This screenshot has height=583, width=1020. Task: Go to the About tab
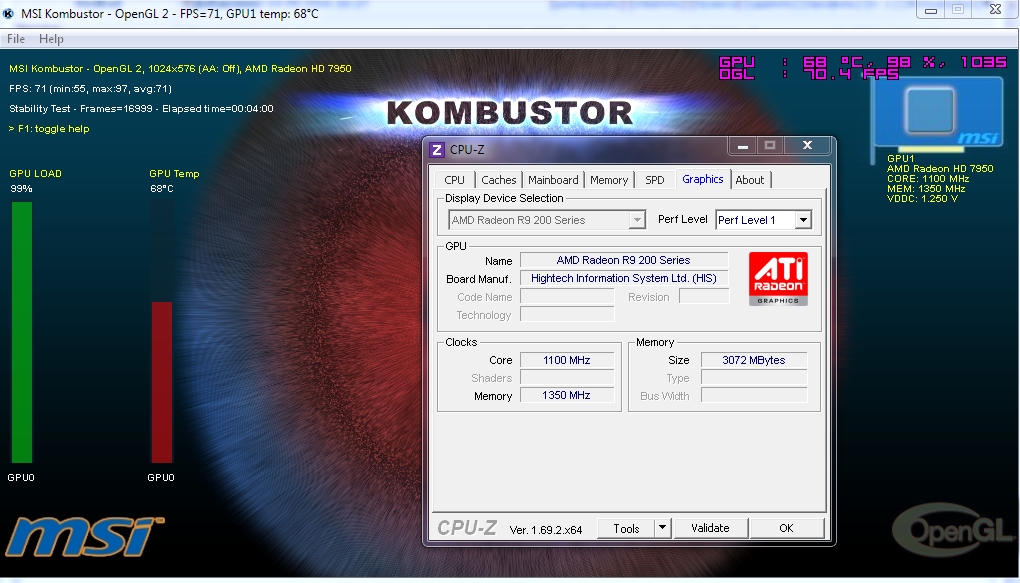(x=749, y=180)
